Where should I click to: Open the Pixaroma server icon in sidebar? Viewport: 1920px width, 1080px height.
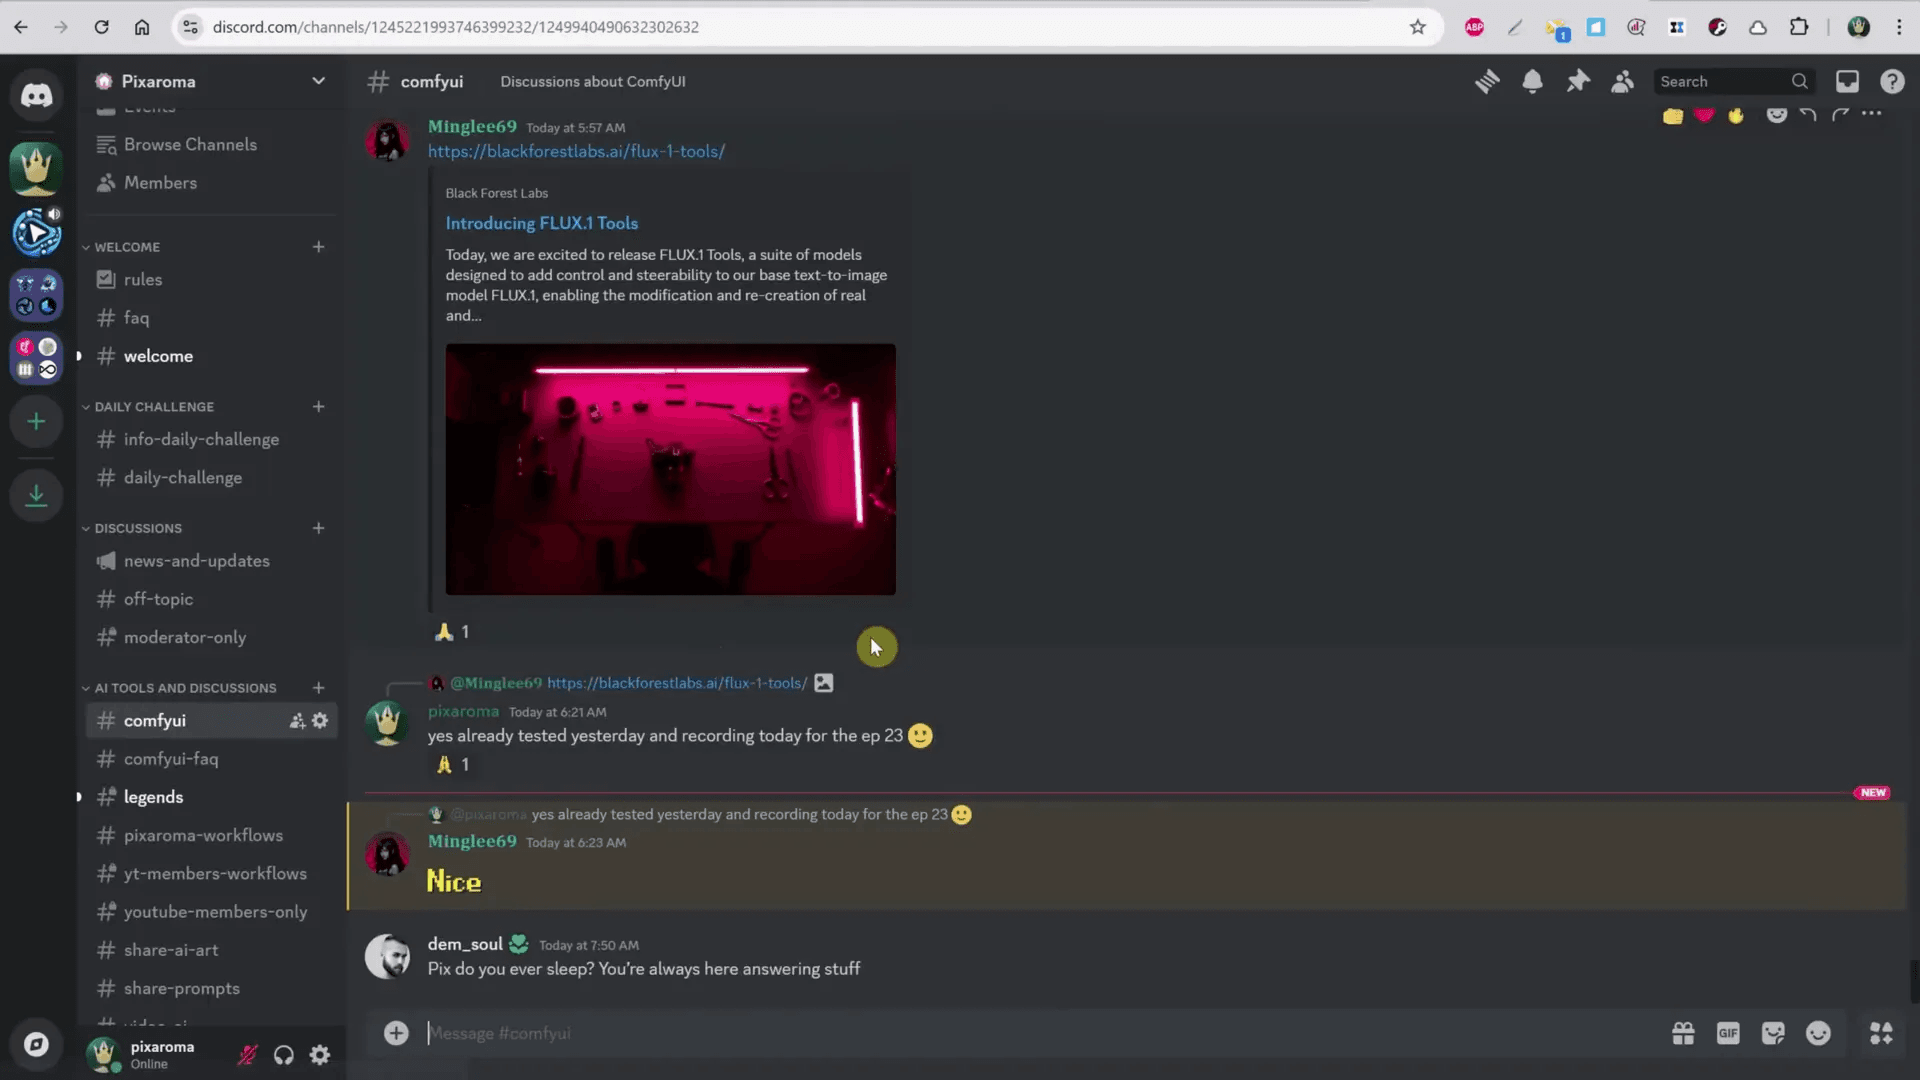[37, 169]
